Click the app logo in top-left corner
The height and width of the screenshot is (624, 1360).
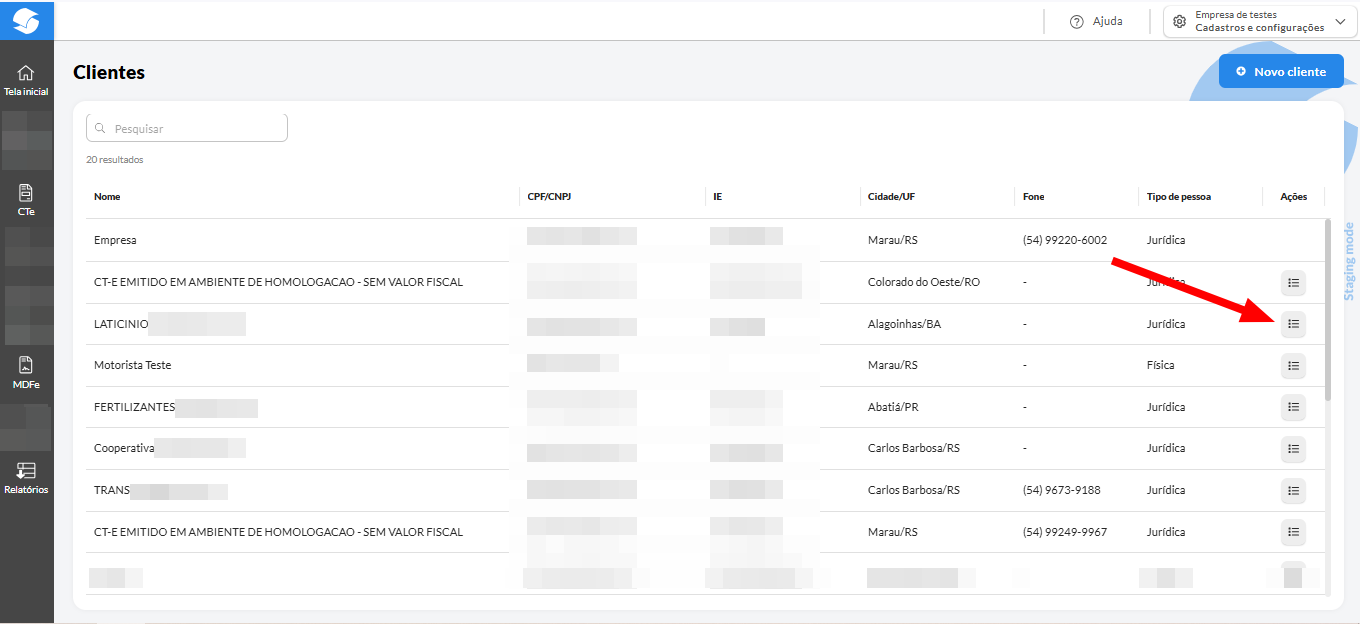pyautogui.click(x=26, y=20)
